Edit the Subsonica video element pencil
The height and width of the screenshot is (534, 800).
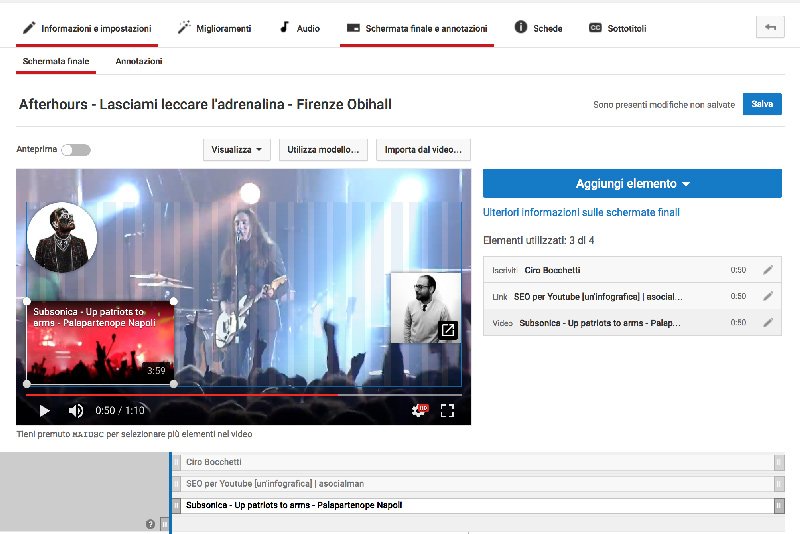coord(768,322)
